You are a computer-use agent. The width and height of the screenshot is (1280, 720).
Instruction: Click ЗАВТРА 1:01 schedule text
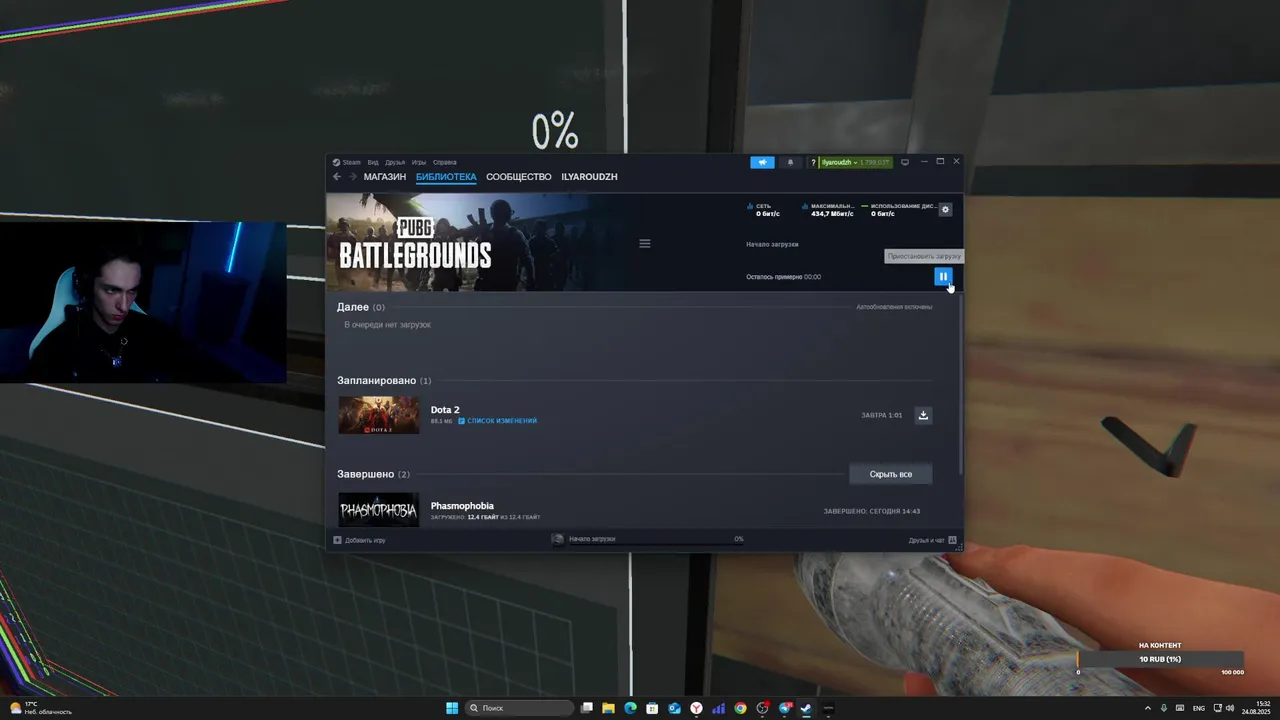pyautogui.click(x=882, y=415)
